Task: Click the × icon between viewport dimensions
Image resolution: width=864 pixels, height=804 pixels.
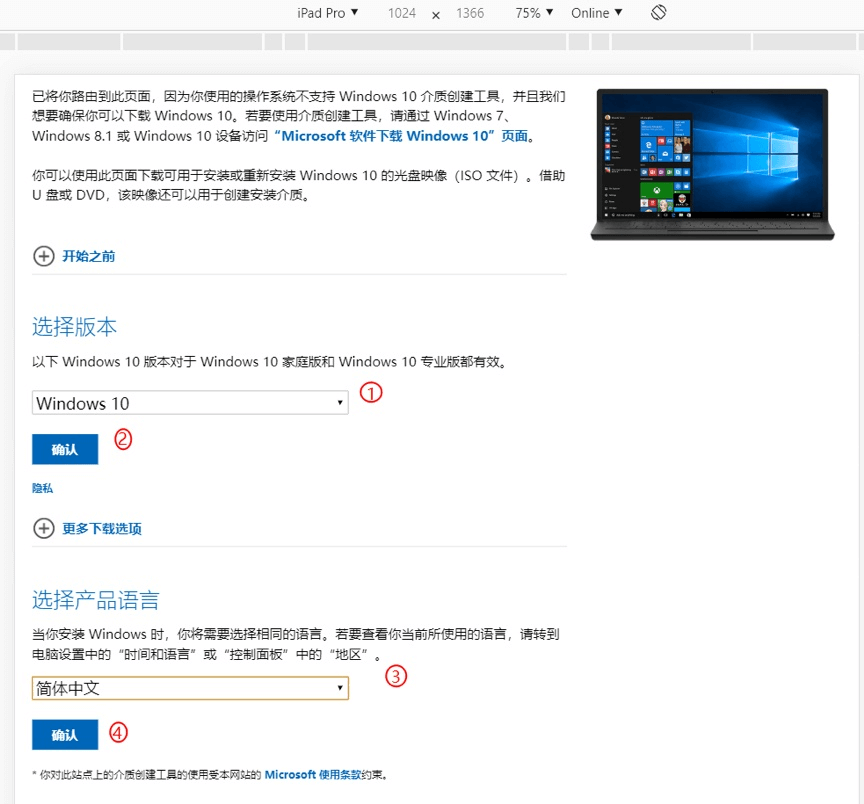Action: 435,14
